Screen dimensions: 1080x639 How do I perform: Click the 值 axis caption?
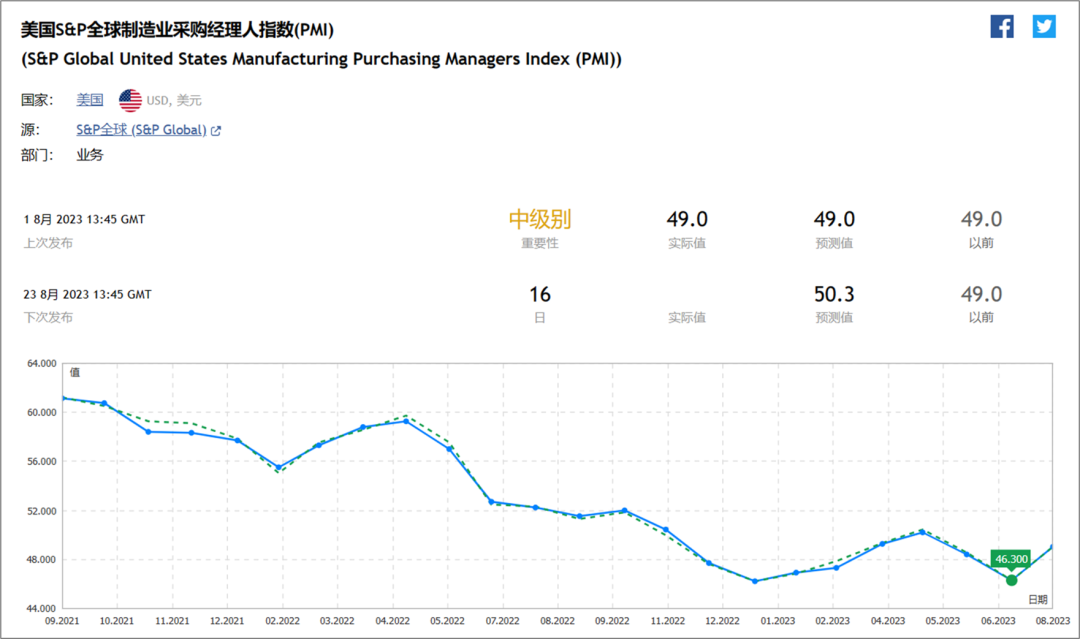coord(75,373)
